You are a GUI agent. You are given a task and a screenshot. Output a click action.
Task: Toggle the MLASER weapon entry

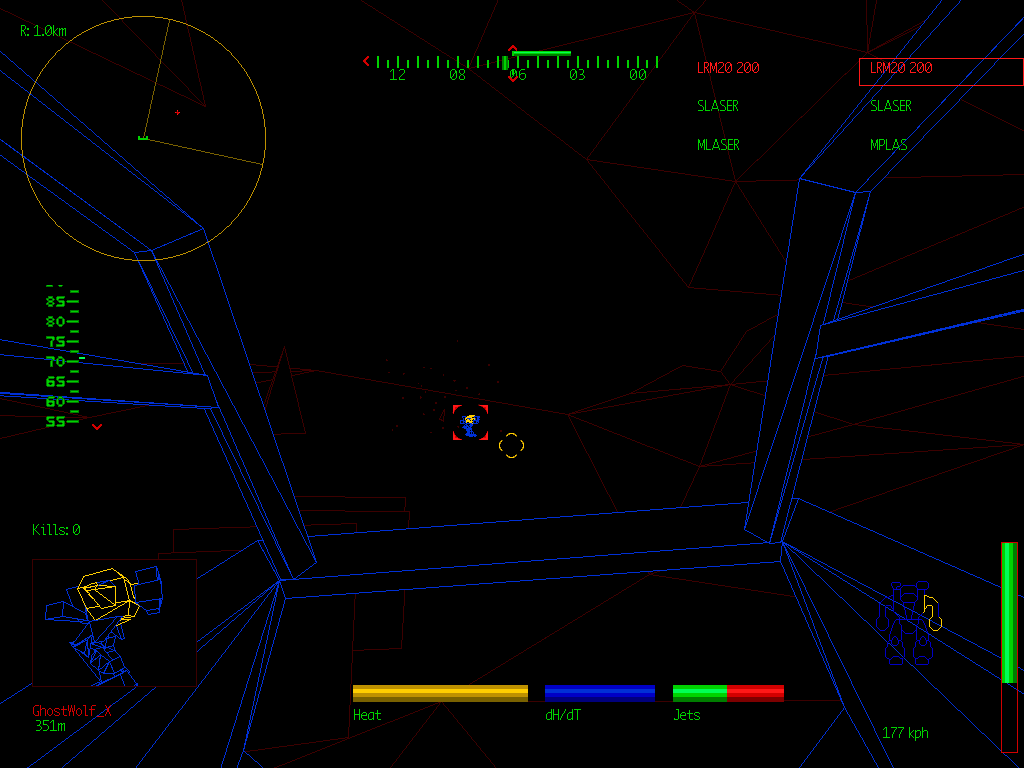pyautogui.click(x=718, y=145)
